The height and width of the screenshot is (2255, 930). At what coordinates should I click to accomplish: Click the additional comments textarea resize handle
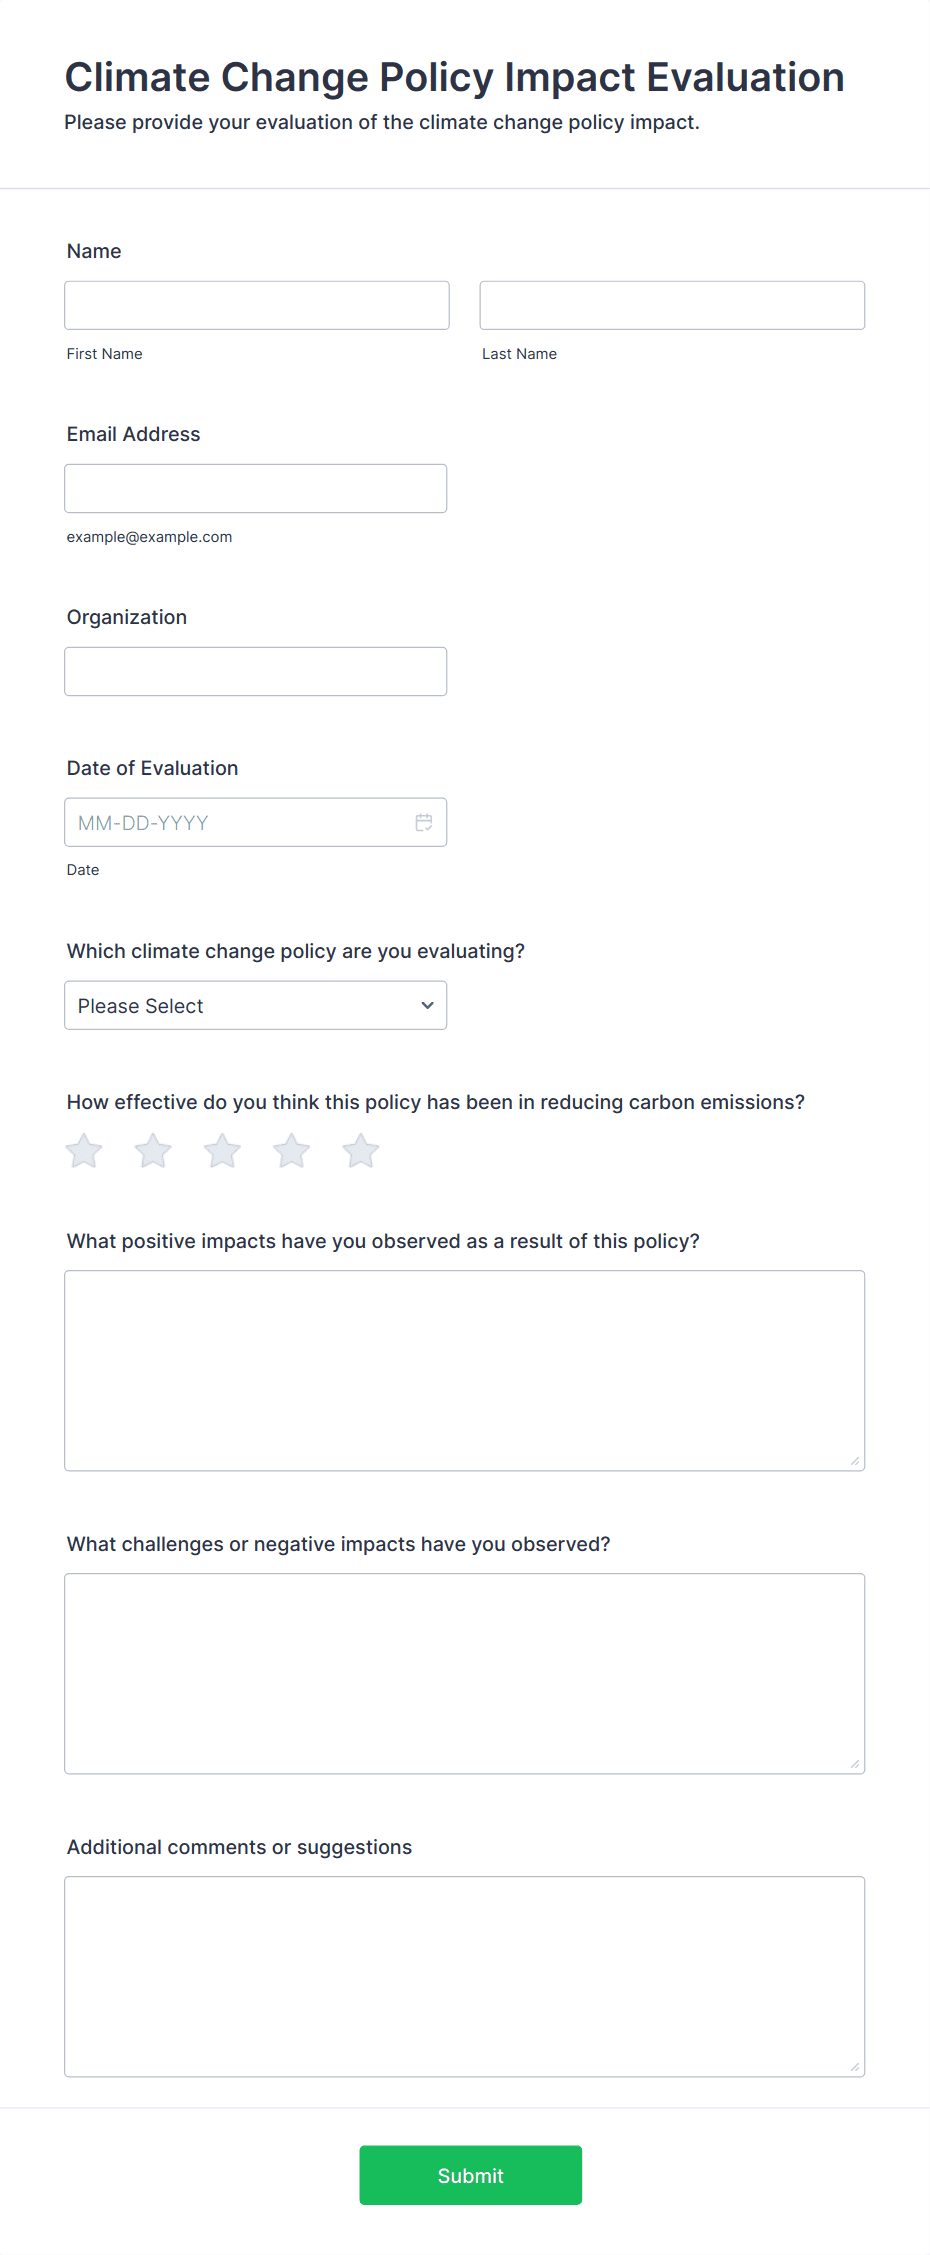[855, 2067]
